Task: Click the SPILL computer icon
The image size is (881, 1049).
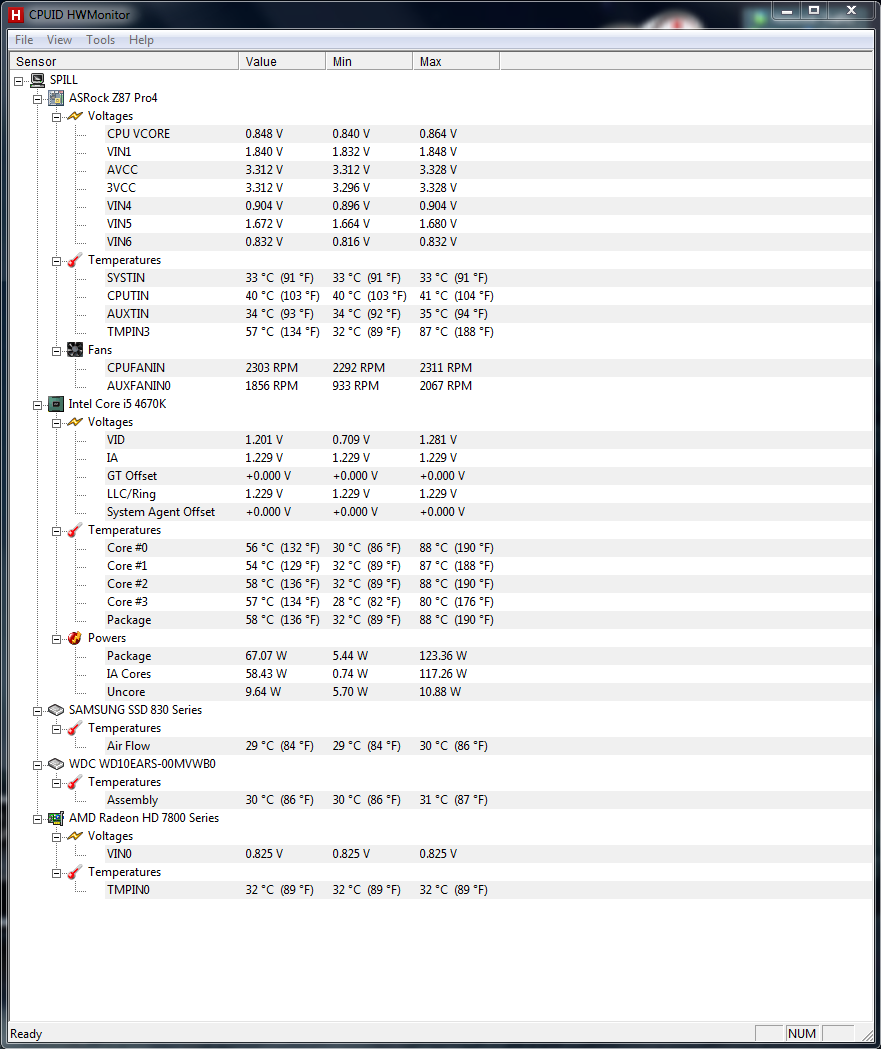Action: click(38, 80)
